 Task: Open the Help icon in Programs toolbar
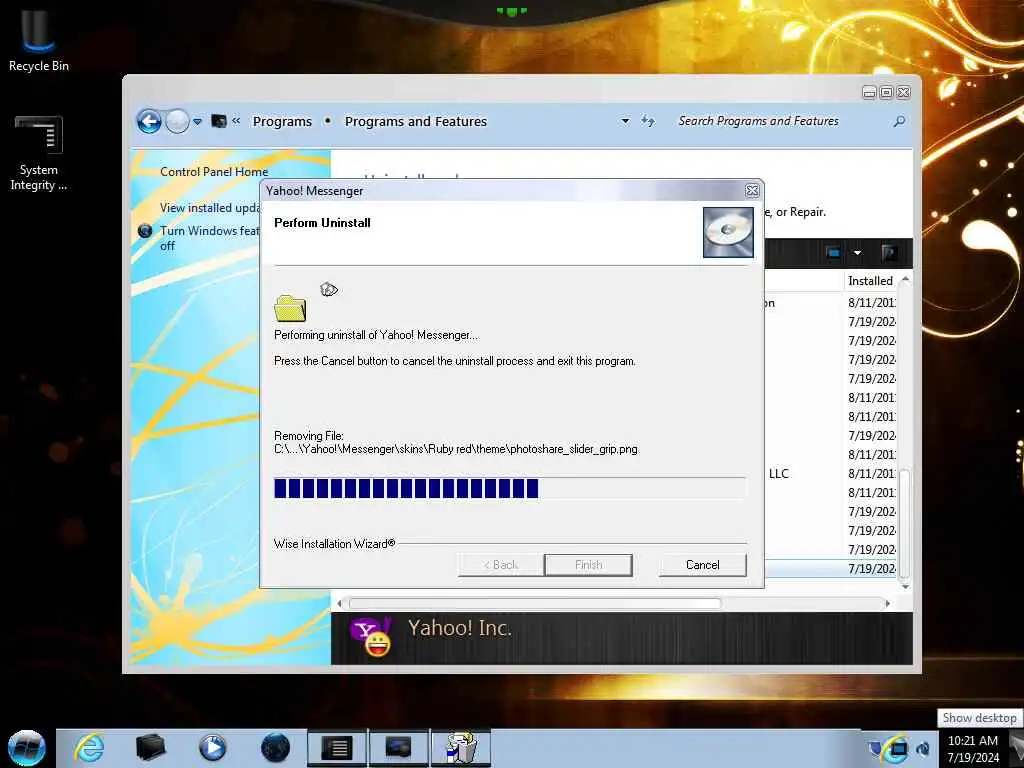pos(889,253)
